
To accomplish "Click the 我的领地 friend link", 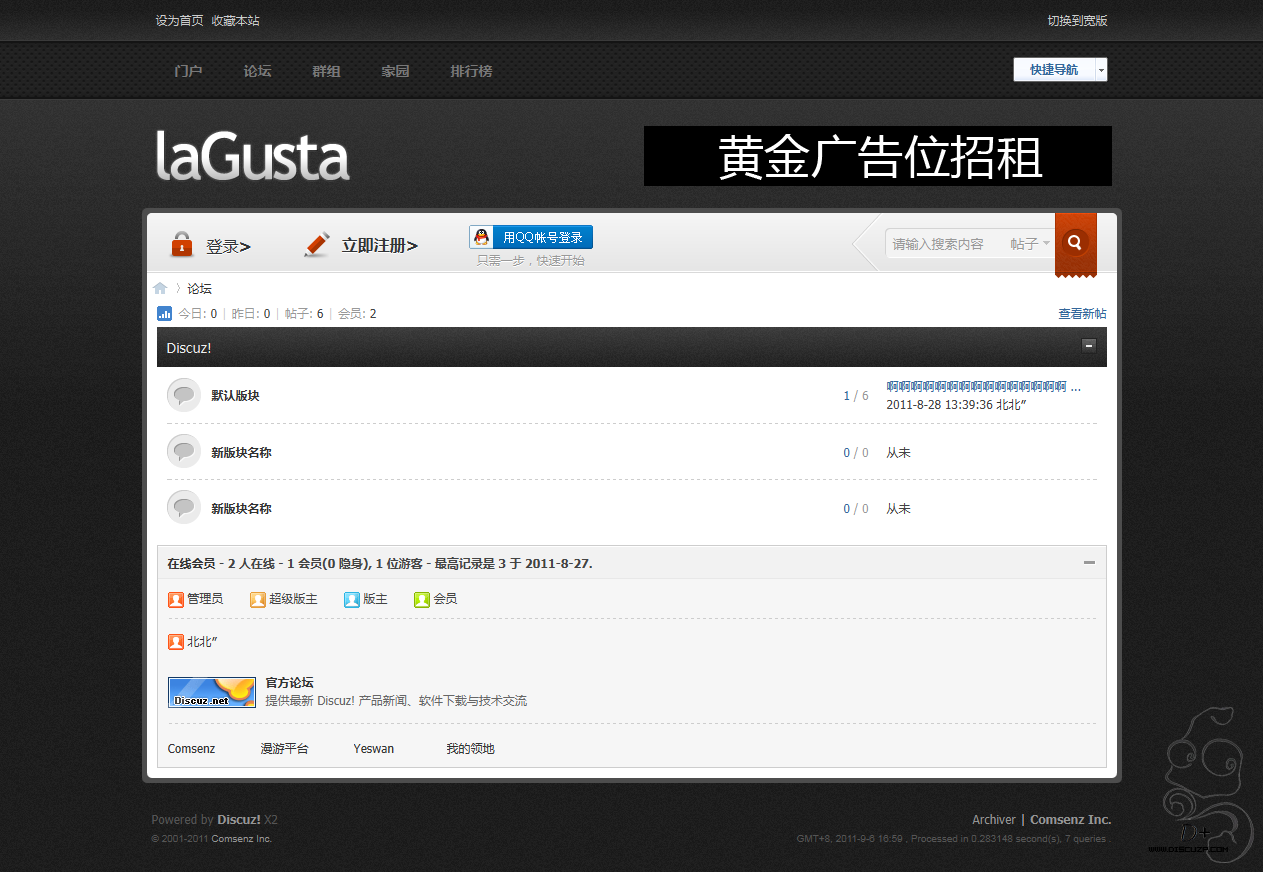I will click(x=470, y=749).
